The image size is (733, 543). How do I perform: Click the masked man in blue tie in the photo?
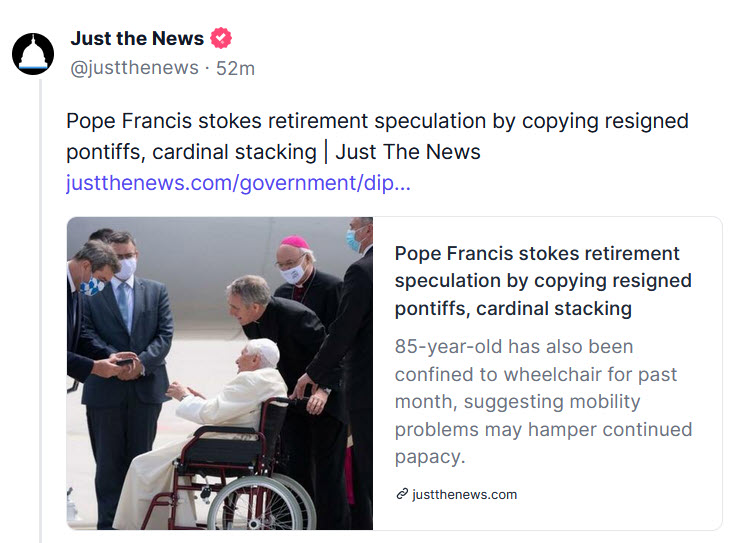[124, 310]
